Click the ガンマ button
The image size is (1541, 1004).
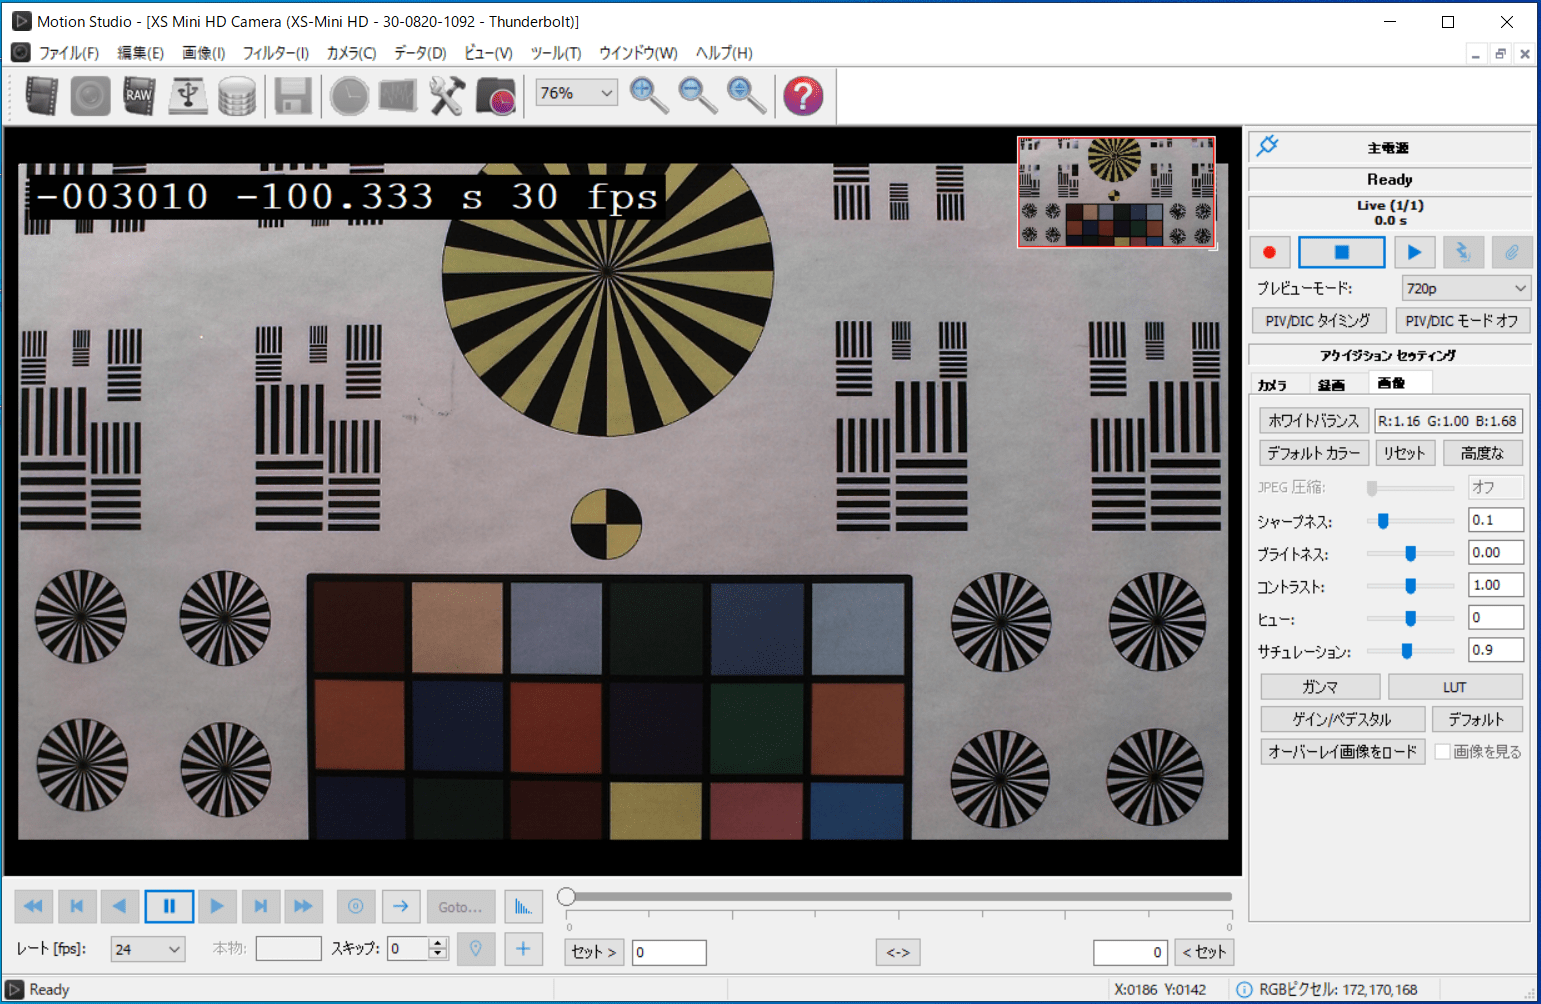click(x=1320, y=687)
